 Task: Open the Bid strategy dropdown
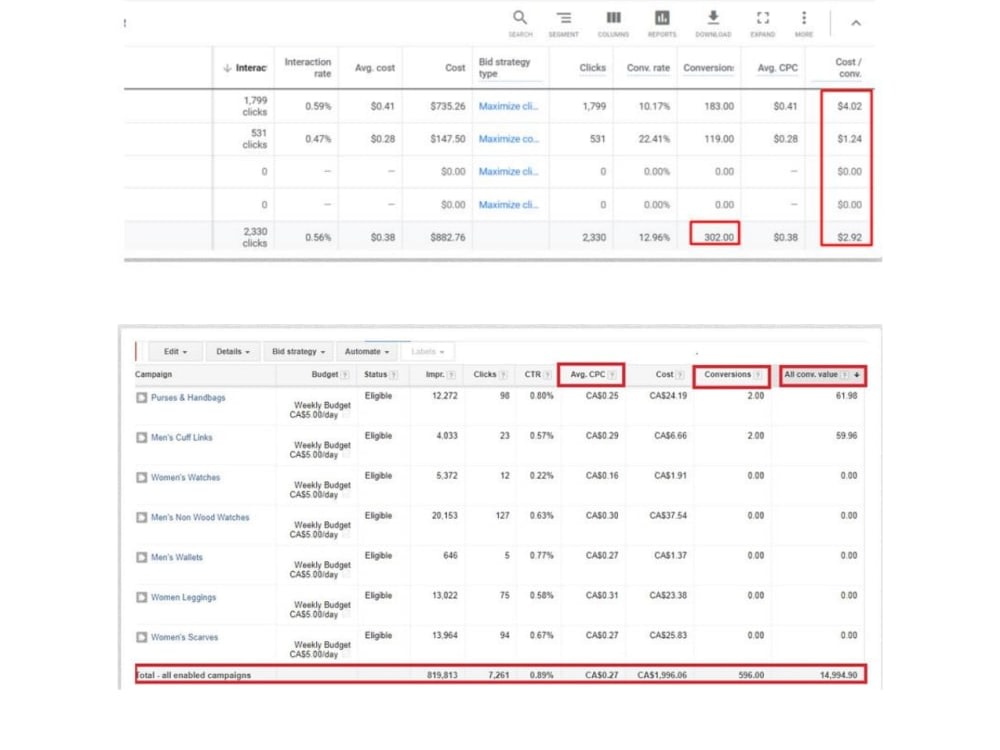coord(298,351)
